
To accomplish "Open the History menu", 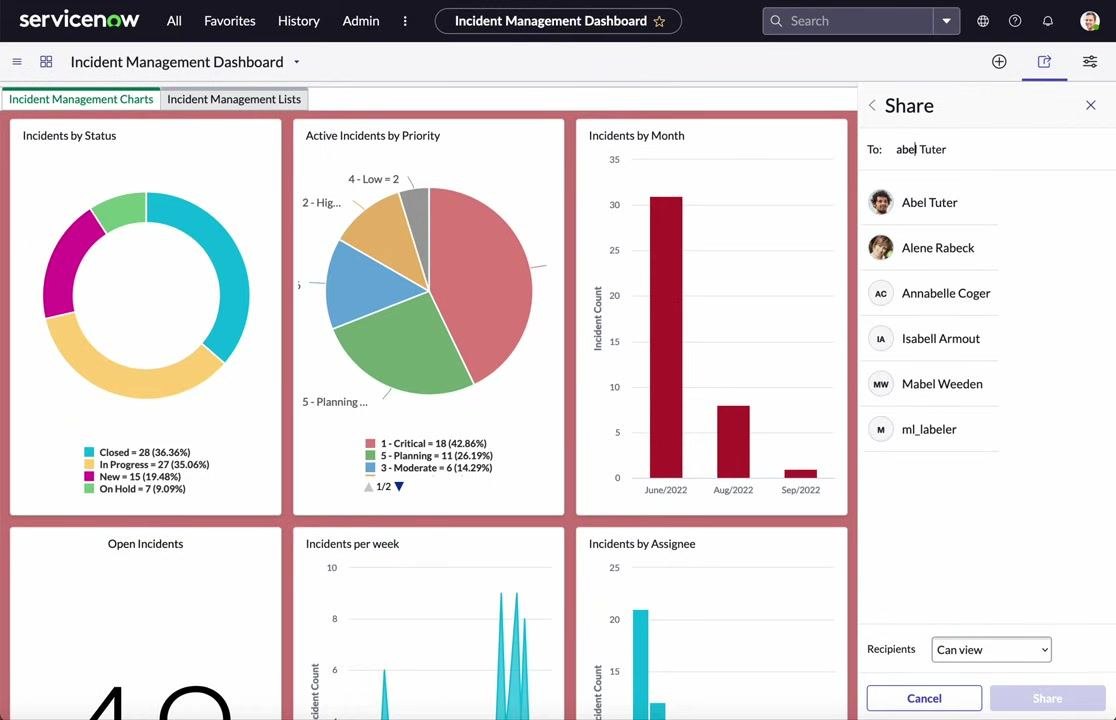I will click(298, 21).
